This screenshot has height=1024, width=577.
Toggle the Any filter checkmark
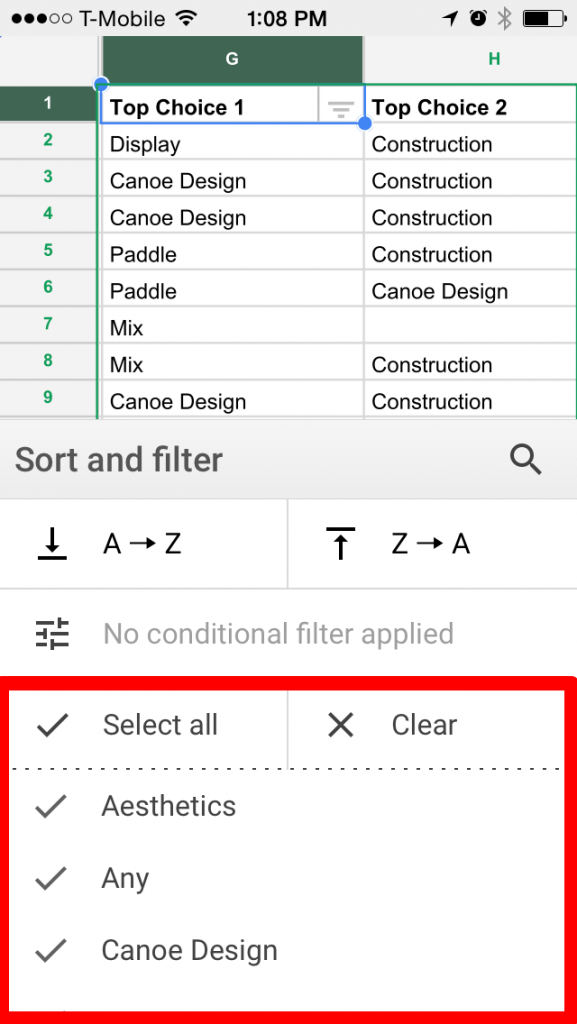point(51,878)
